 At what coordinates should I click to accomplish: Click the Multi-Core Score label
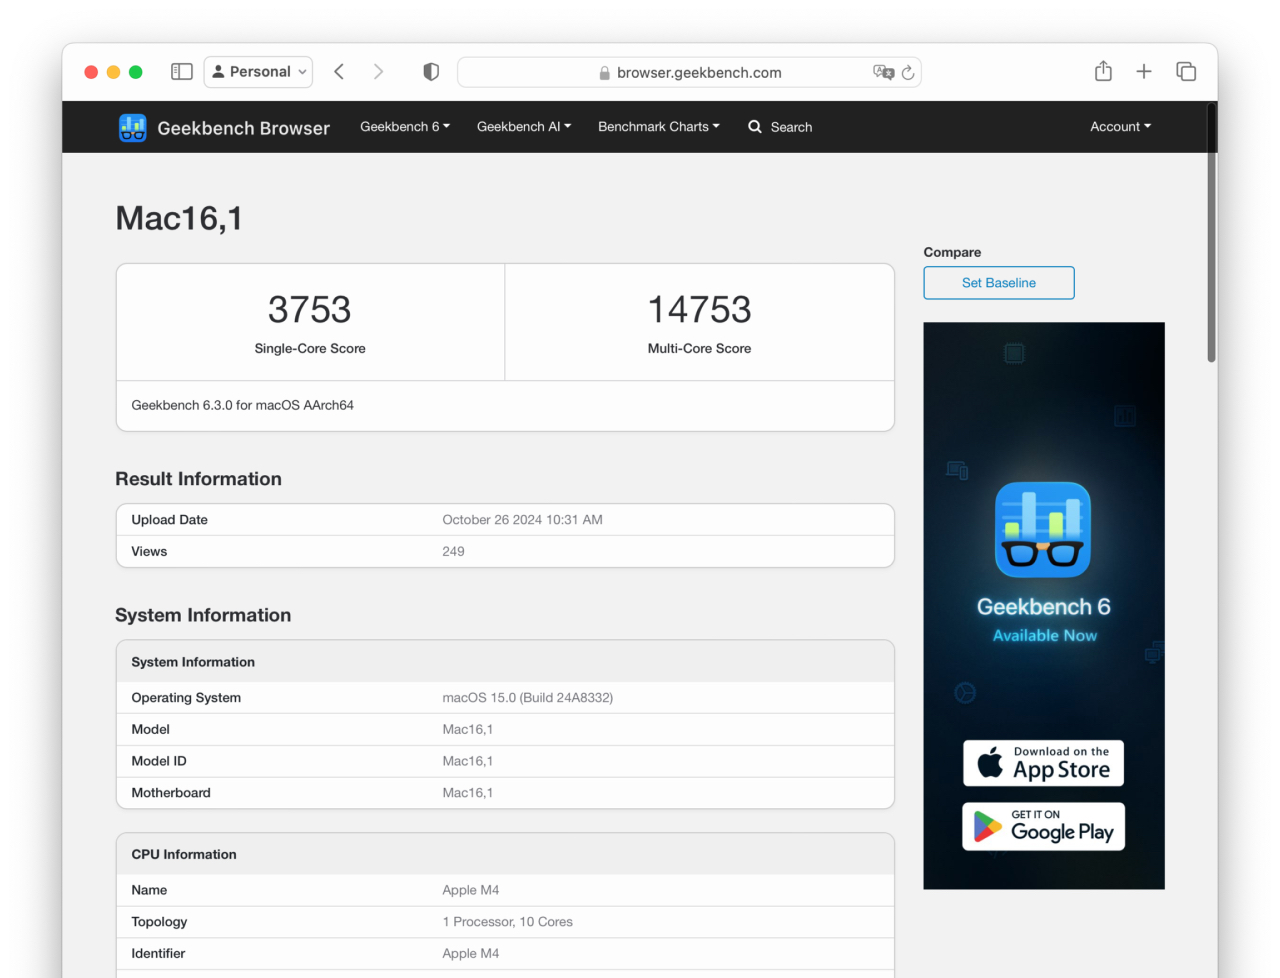tap(700, 349)
